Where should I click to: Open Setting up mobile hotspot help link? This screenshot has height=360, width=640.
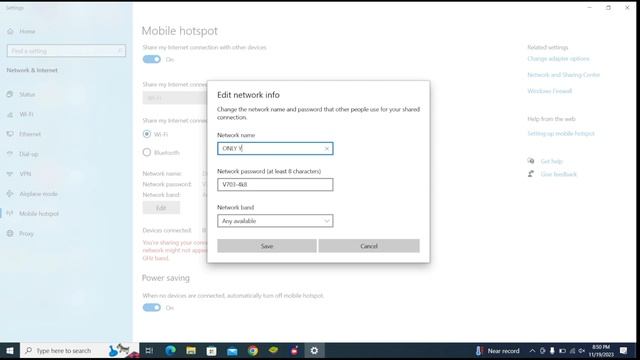(561, 133)
